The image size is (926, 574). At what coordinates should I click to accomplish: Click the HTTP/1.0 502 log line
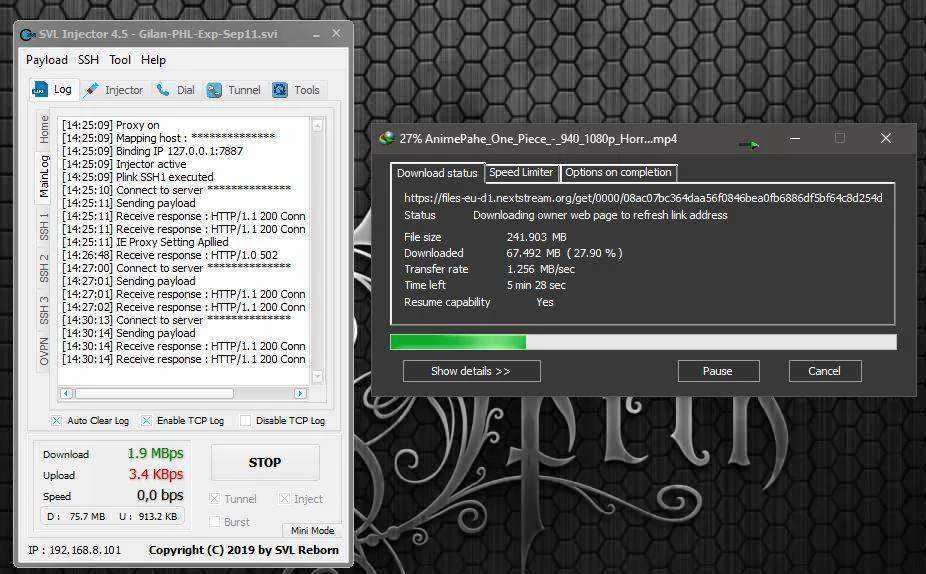click(x=169, y=255)
